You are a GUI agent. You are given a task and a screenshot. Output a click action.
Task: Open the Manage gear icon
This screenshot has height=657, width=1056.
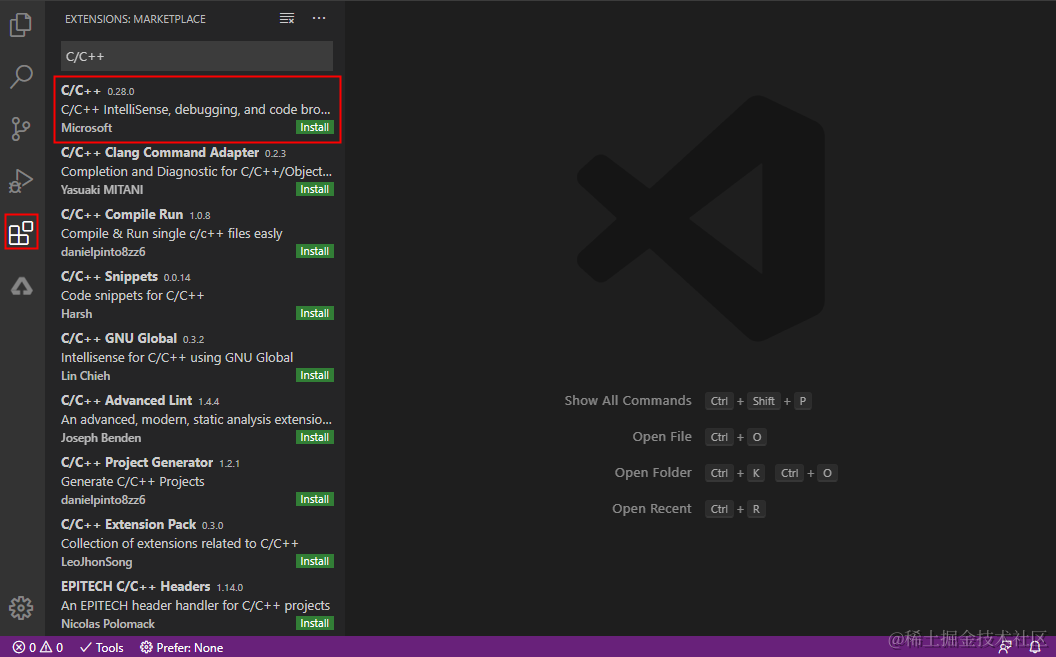(21, 608)
